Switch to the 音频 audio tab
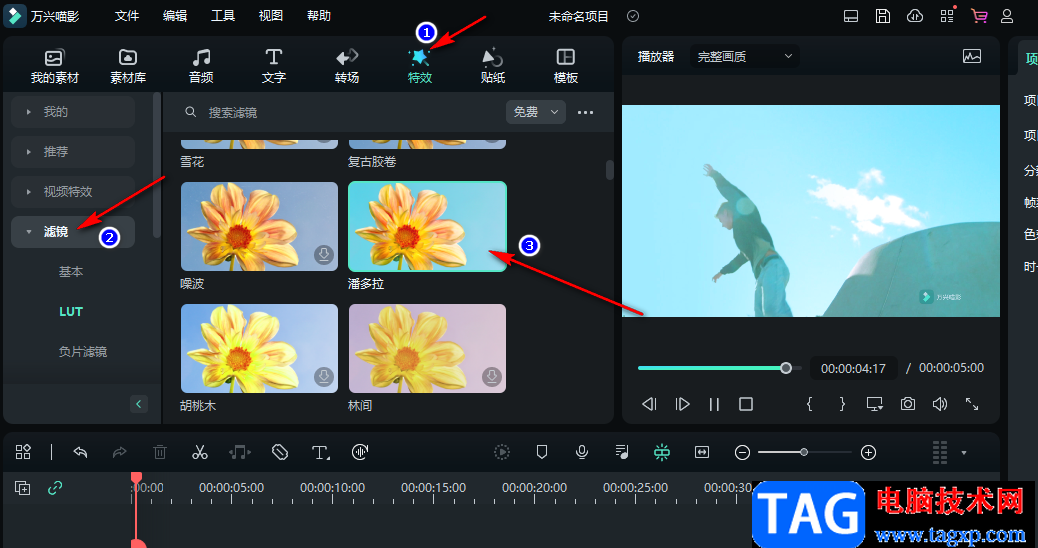 tap(201, 66)
